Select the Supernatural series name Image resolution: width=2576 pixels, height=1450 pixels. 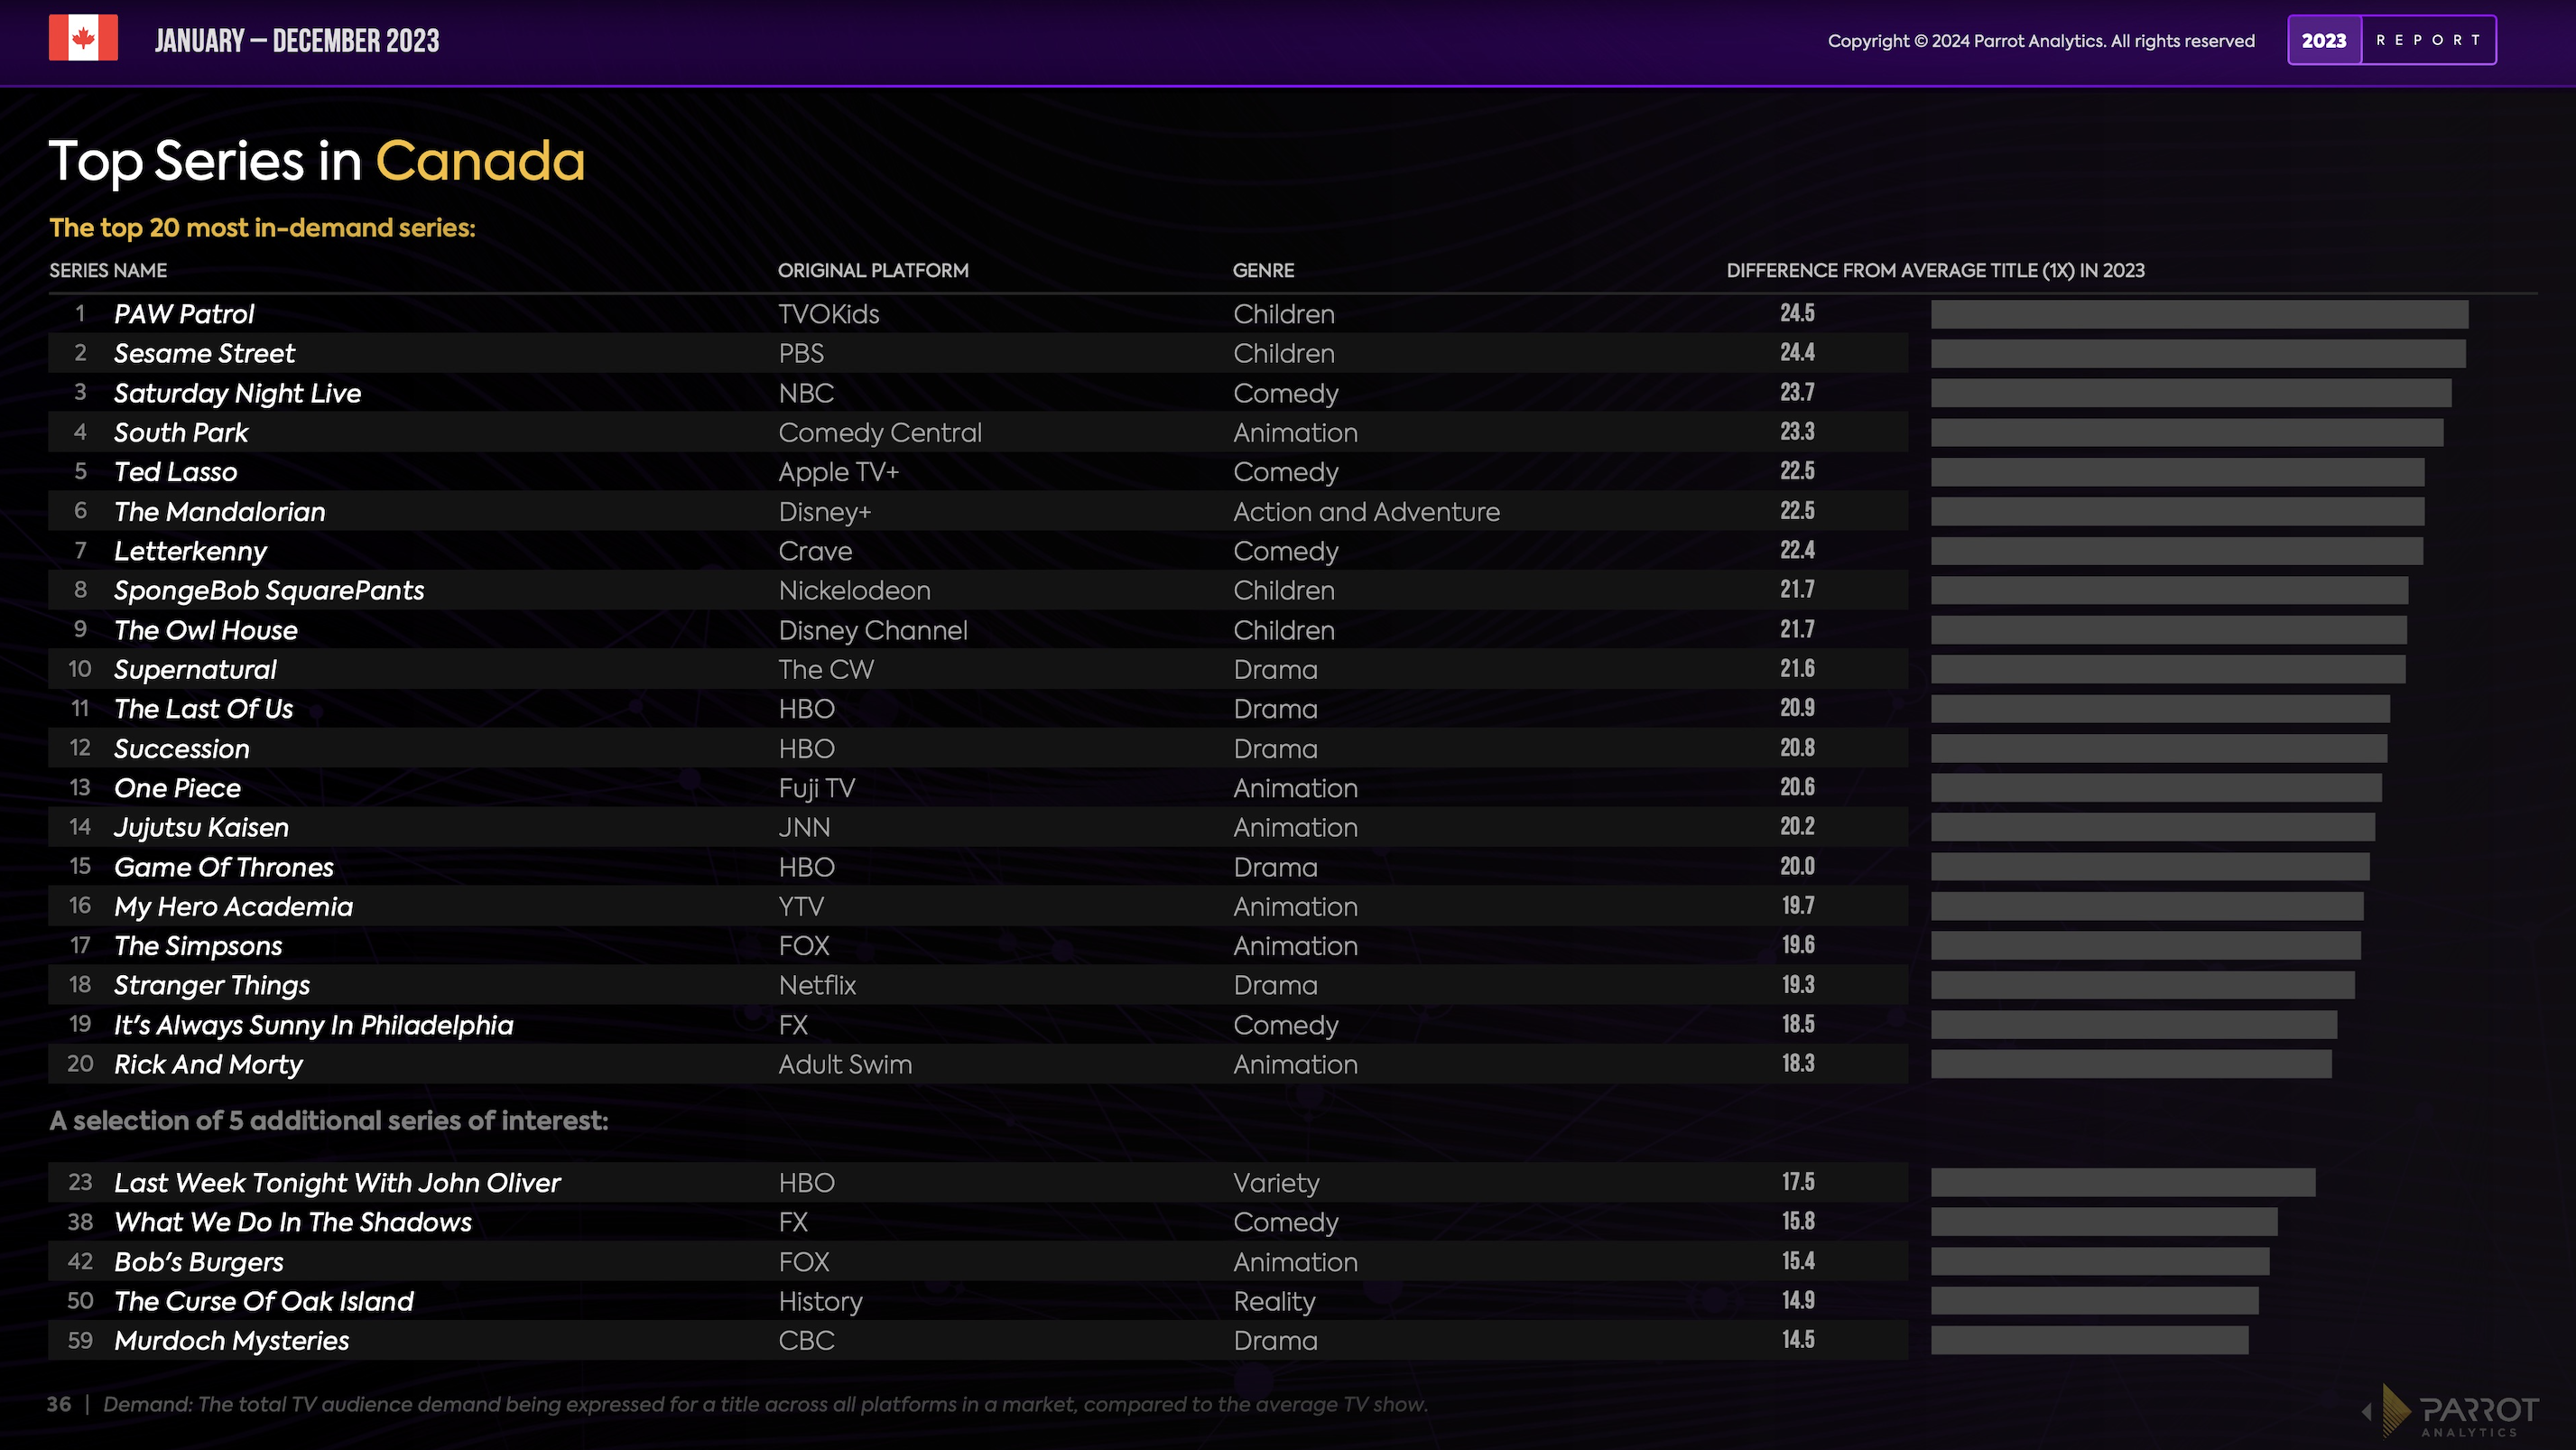tap(195, 670)
